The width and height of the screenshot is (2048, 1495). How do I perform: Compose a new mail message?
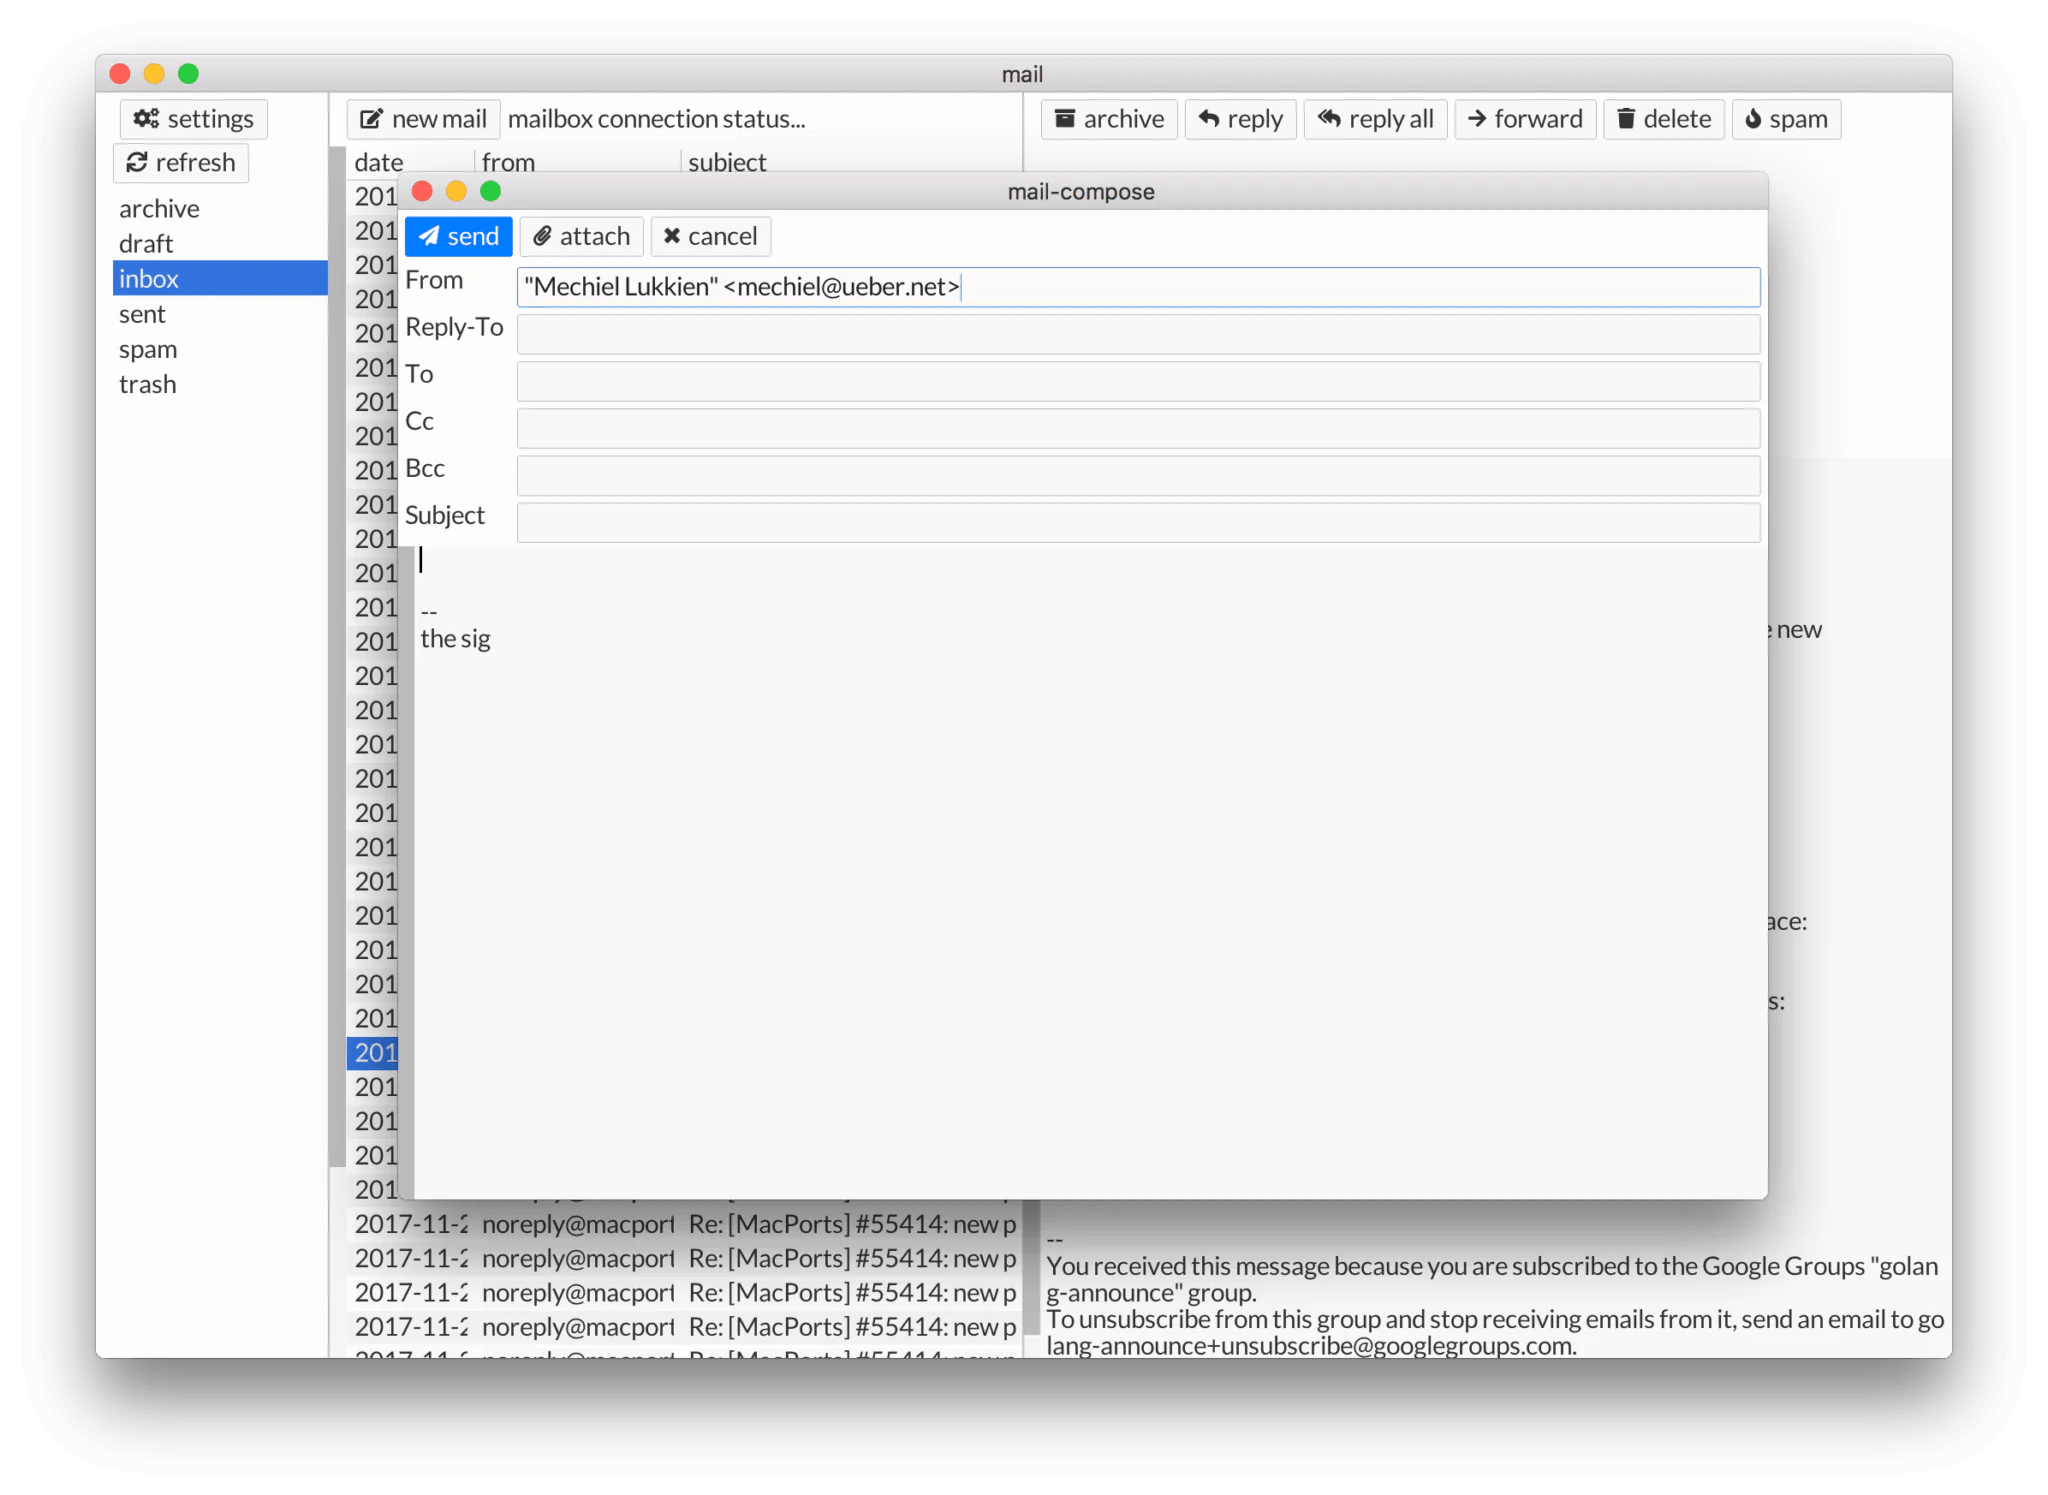pos(423,118)
